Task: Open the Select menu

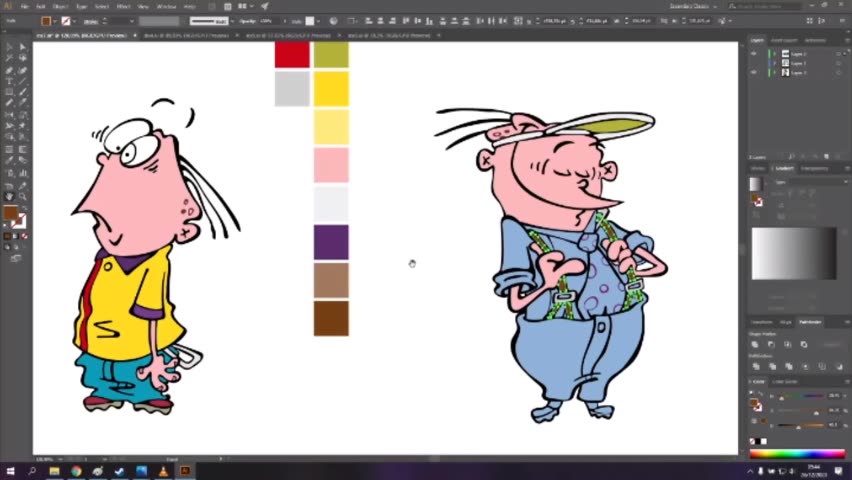Action: pyautogui.click(x=102, y=7)
